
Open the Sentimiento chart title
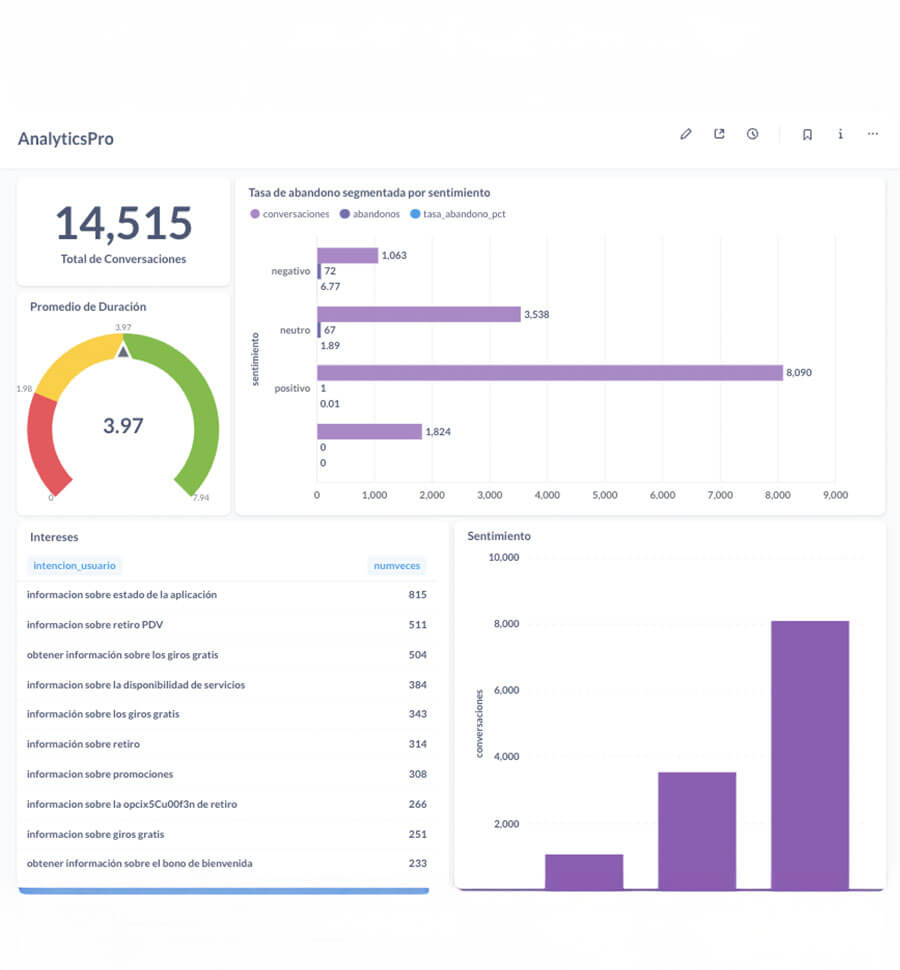click(x=499, y=536)
